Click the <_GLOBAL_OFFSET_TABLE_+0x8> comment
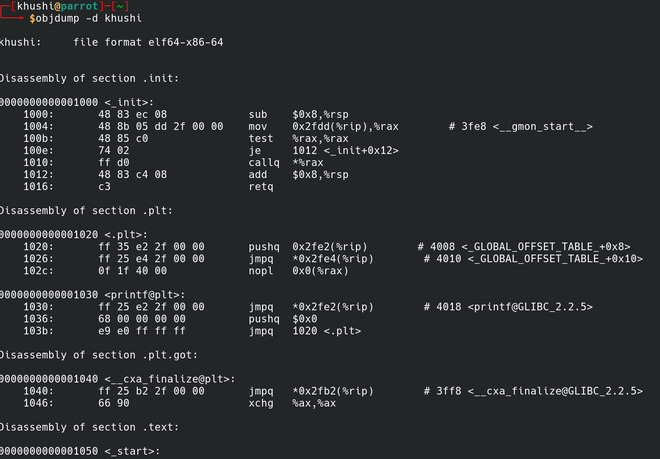660x459 pixels. click(545, 245)
